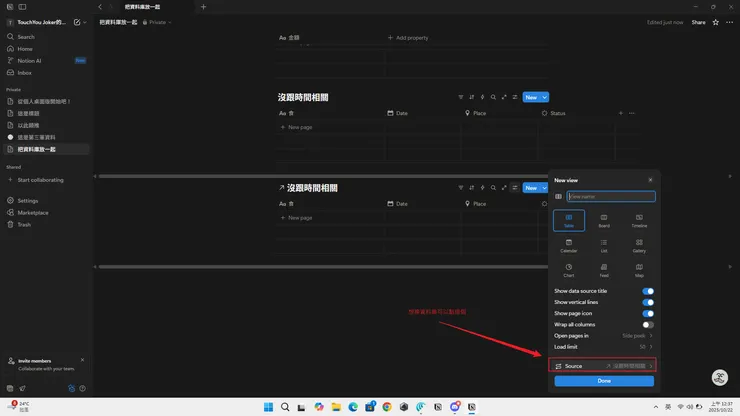Click the view icon beside the View name field
Viewport: 740px width, 416px height.
click(558, 196)
